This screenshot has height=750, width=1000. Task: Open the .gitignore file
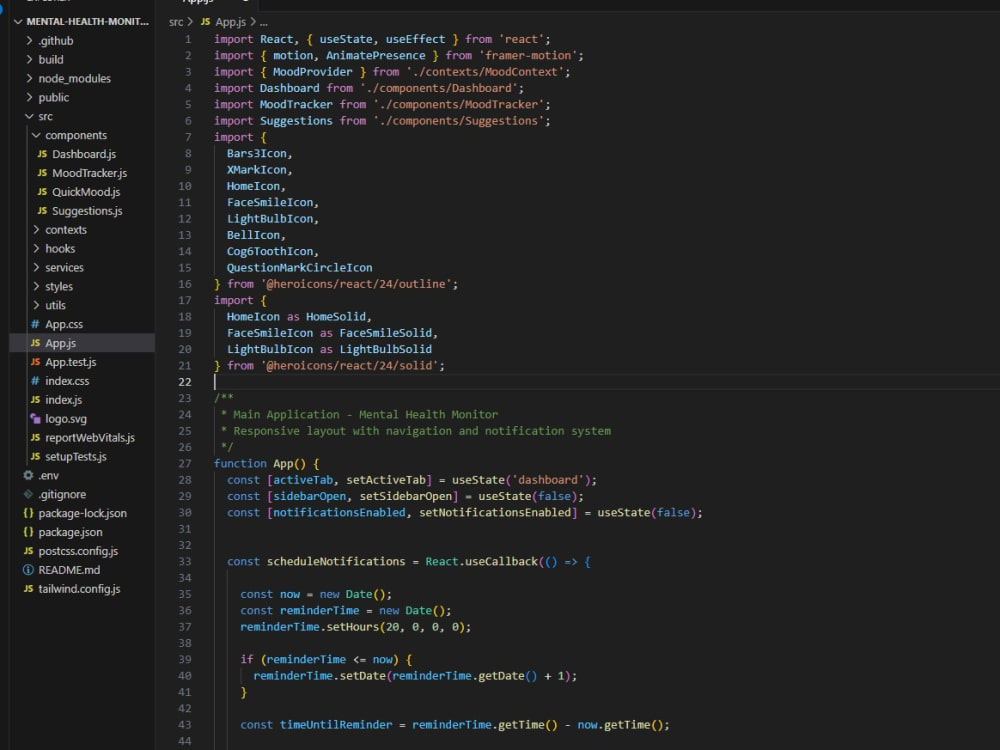(61, 494)
